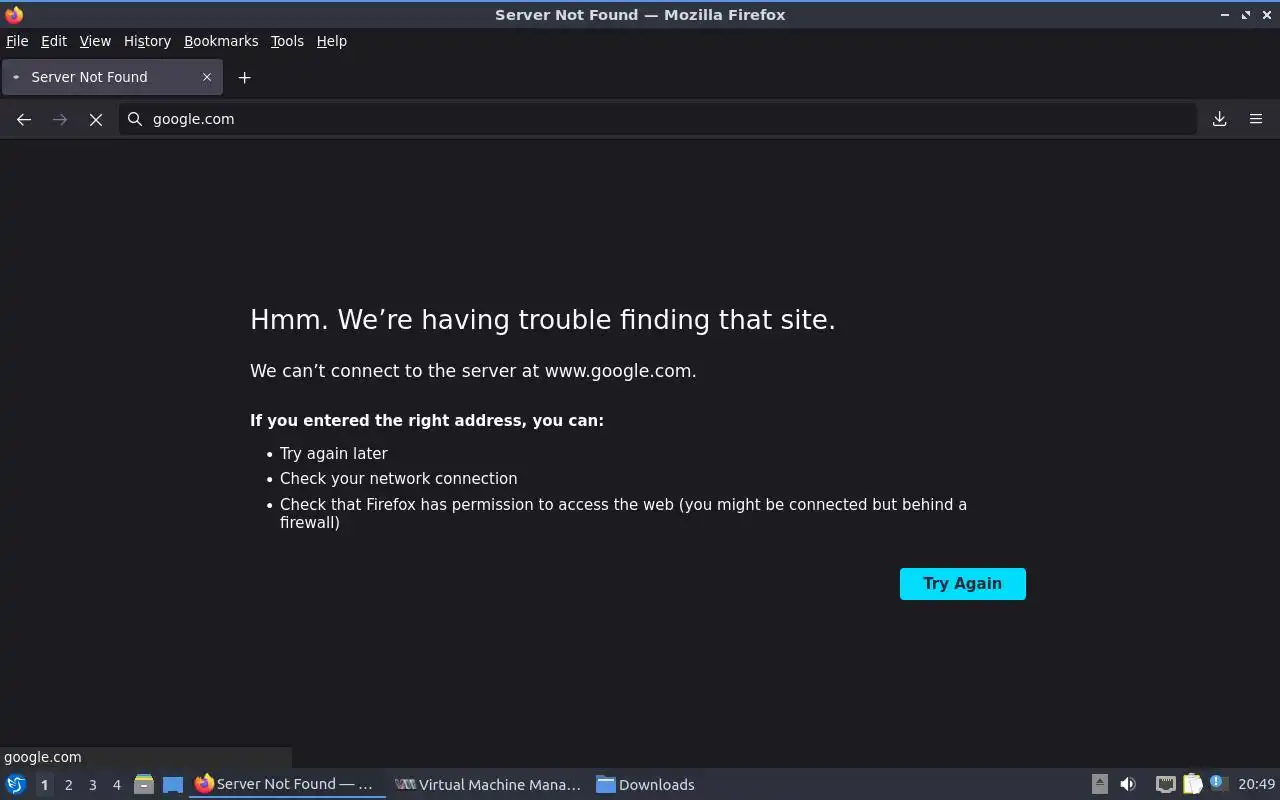This screenshot has width=1280, height=800.
Task: Open a new tab with the plus button
Action: 244,77
